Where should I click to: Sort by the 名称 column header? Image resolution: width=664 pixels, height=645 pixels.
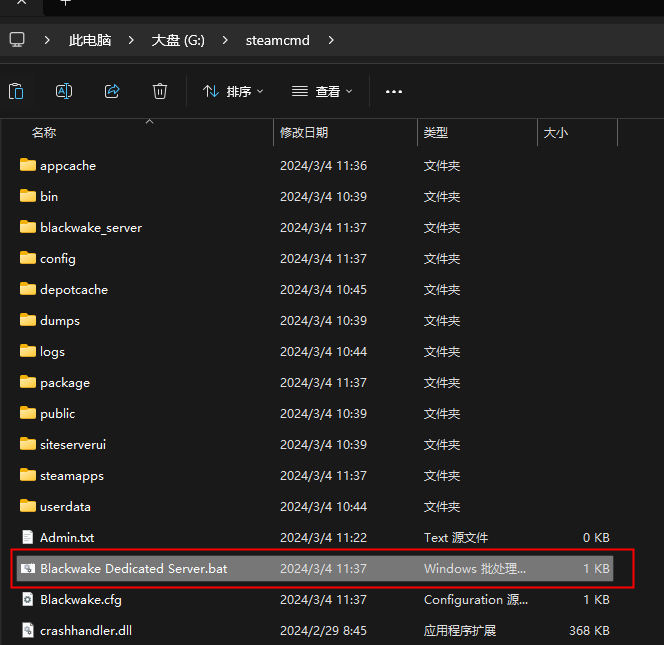coord(44,133)
